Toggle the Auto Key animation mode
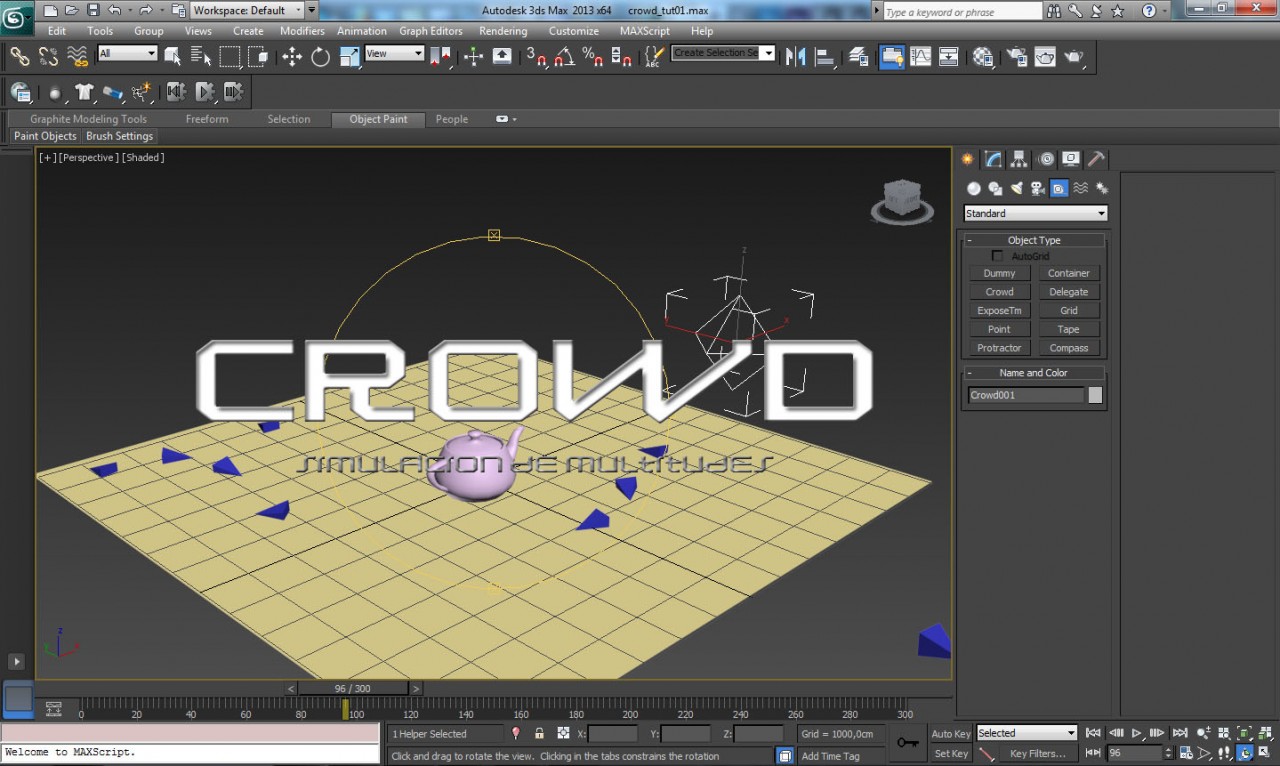This screenshot has height=766, width=1280. tap(951, 734)
